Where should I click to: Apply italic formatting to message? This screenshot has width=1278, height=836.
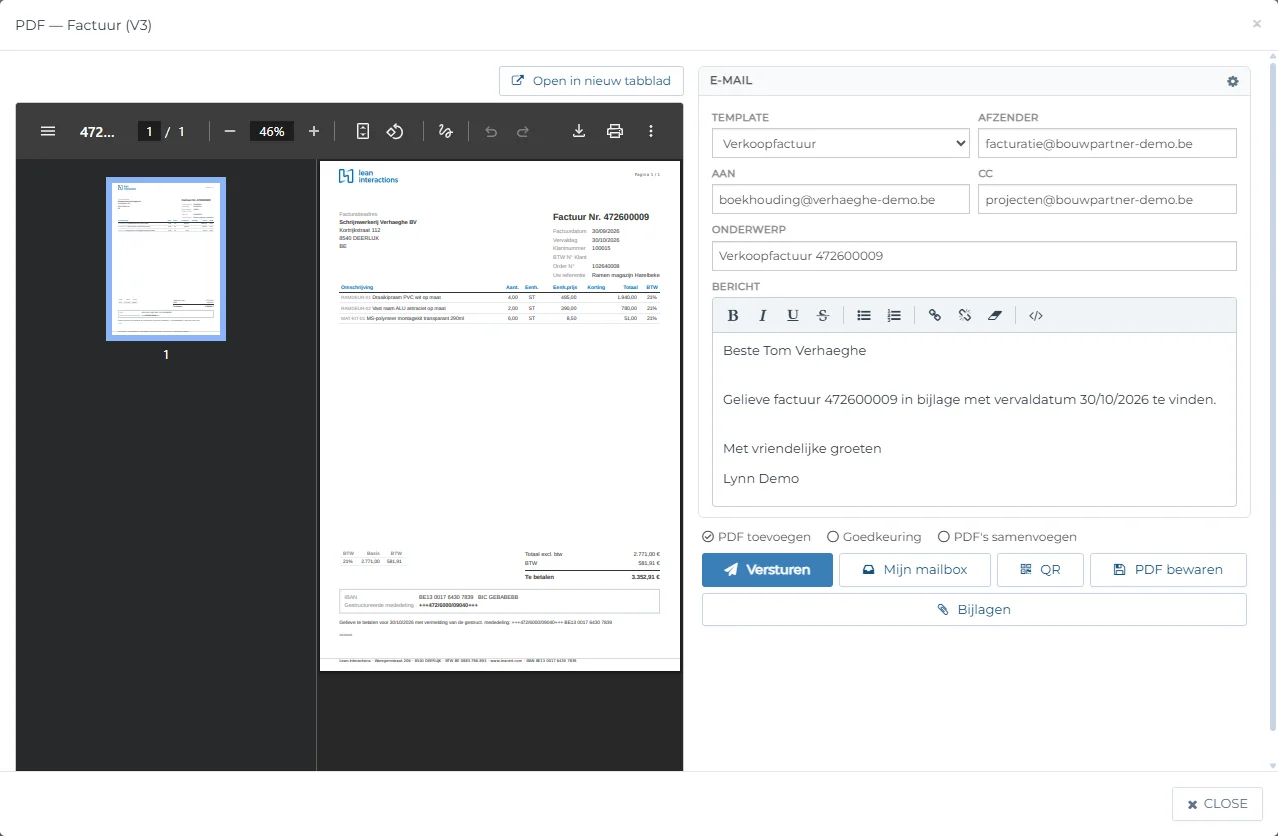(x=763, y=315)
